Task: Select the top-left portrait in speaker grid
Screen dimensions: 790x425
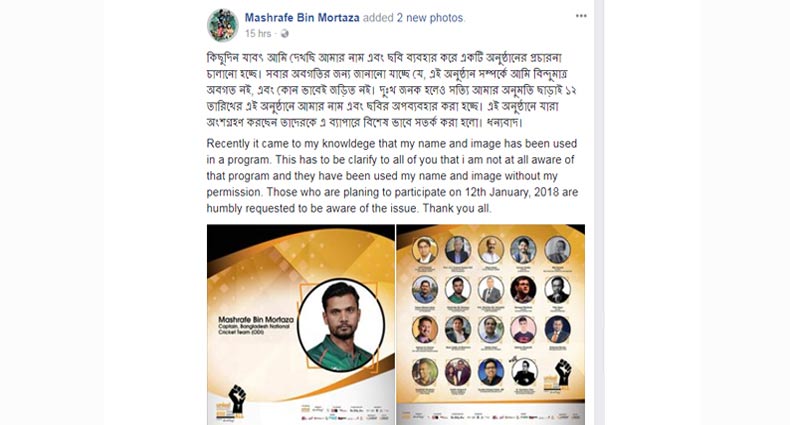Action: click(425, 250)
